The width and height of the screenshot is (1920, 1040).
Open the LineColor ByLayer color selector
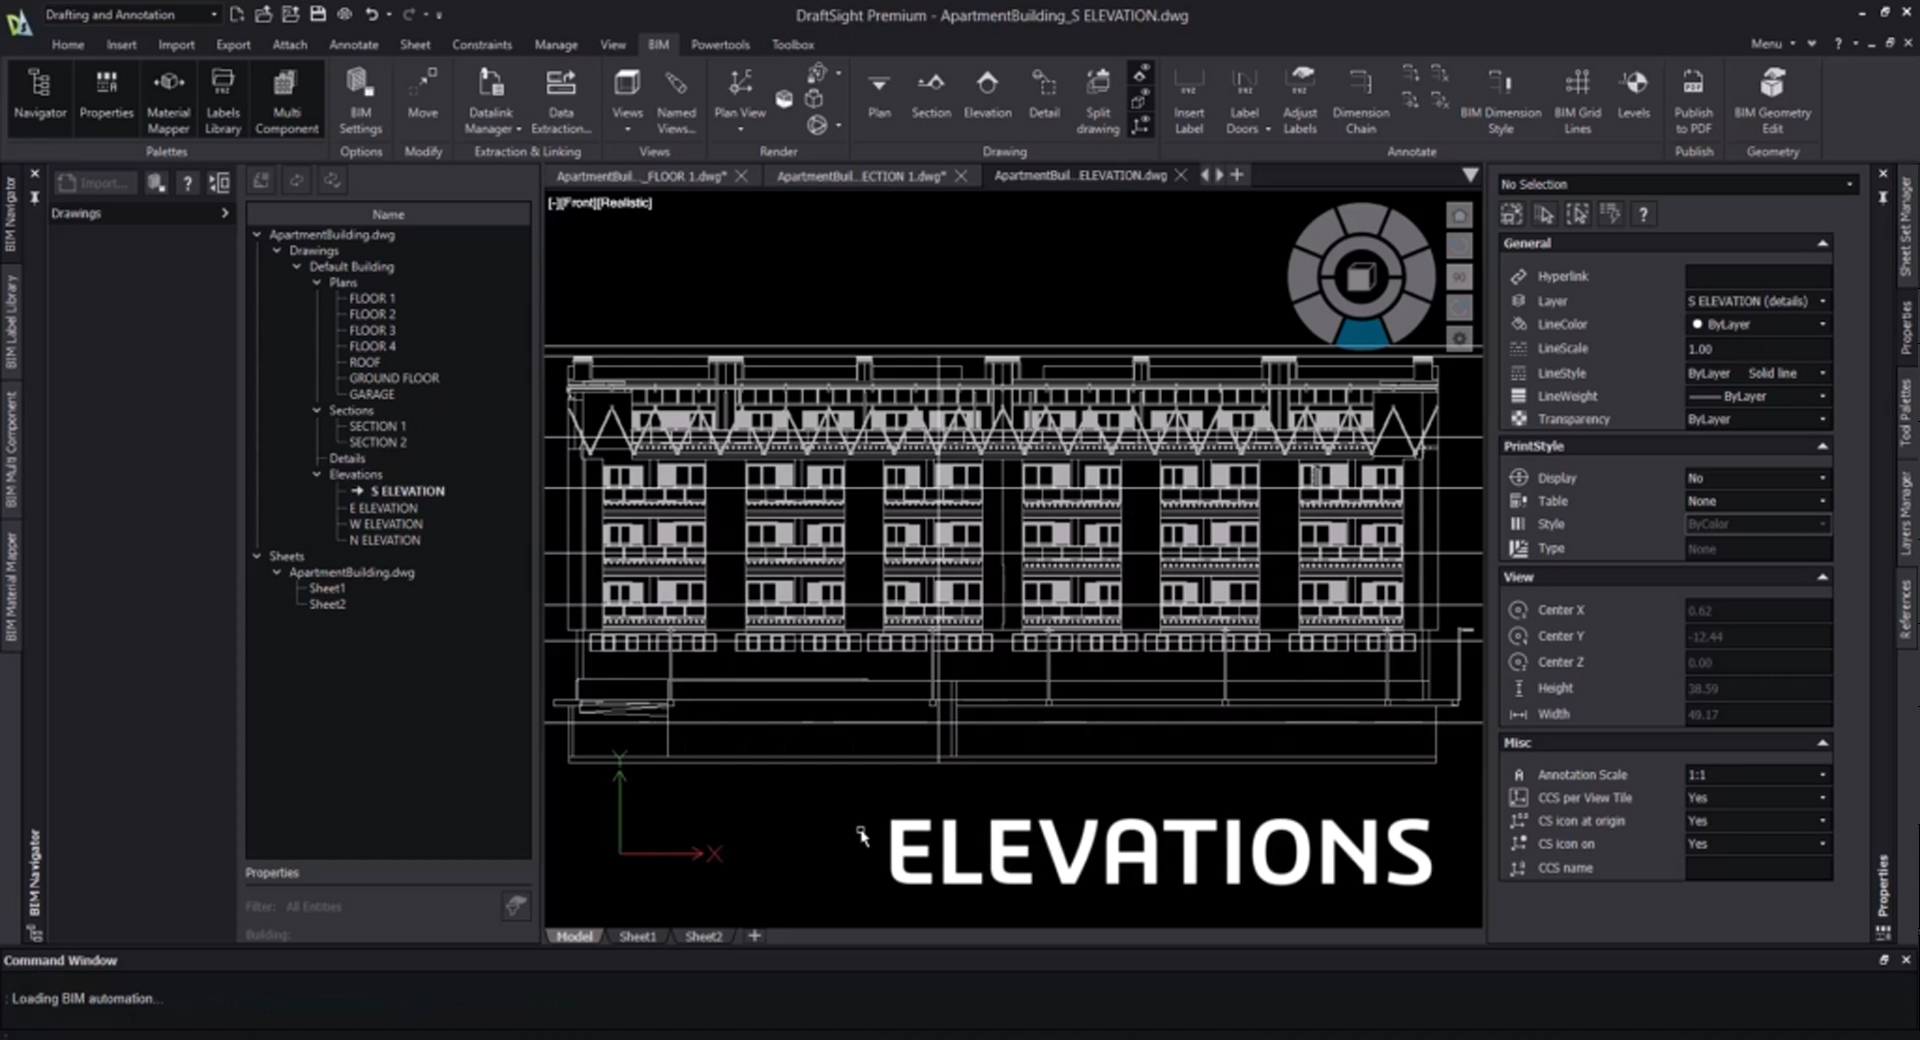coord(1758,325)
